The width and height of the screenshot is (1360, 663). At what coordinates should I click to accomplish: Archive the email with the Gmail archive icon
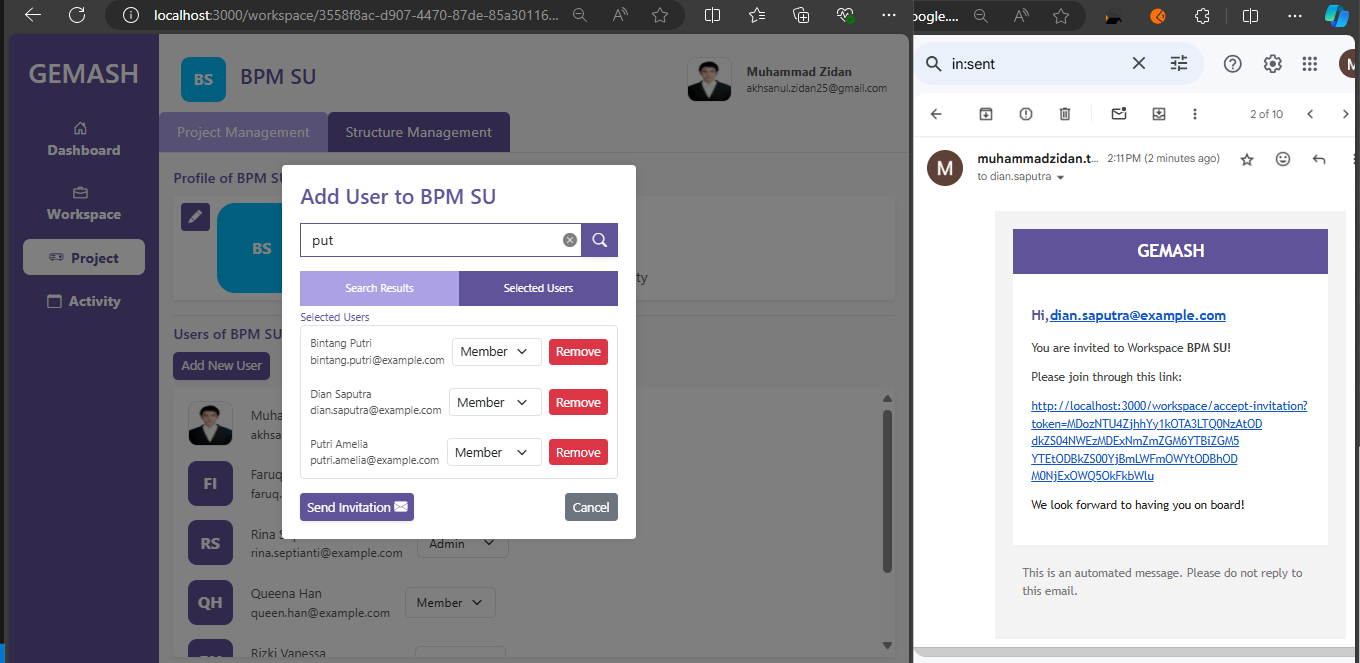pos(986,114)
